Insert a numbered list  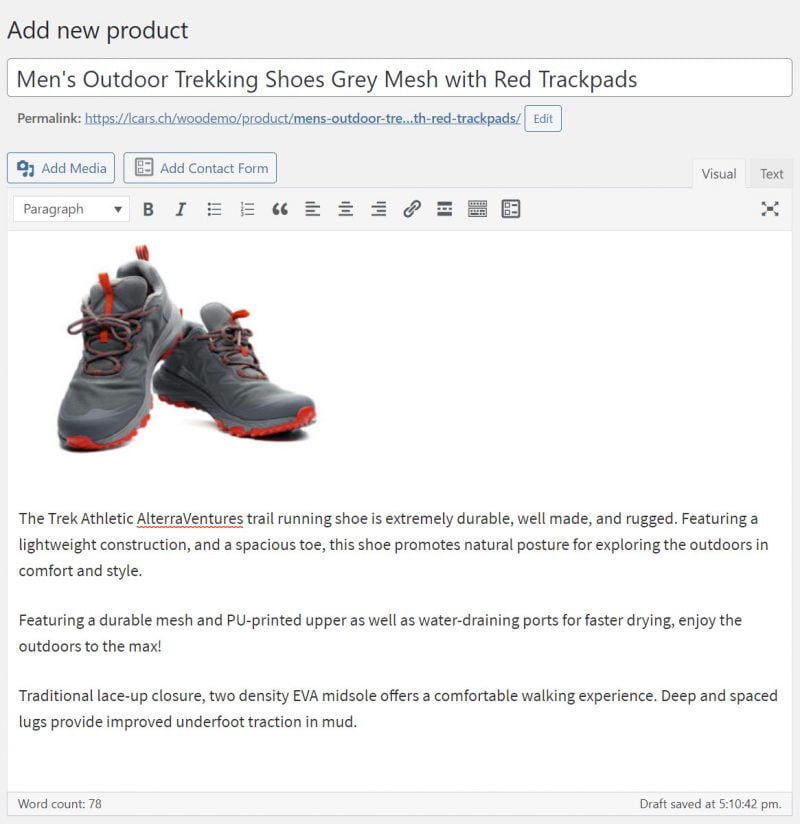[x=247, y=209]
